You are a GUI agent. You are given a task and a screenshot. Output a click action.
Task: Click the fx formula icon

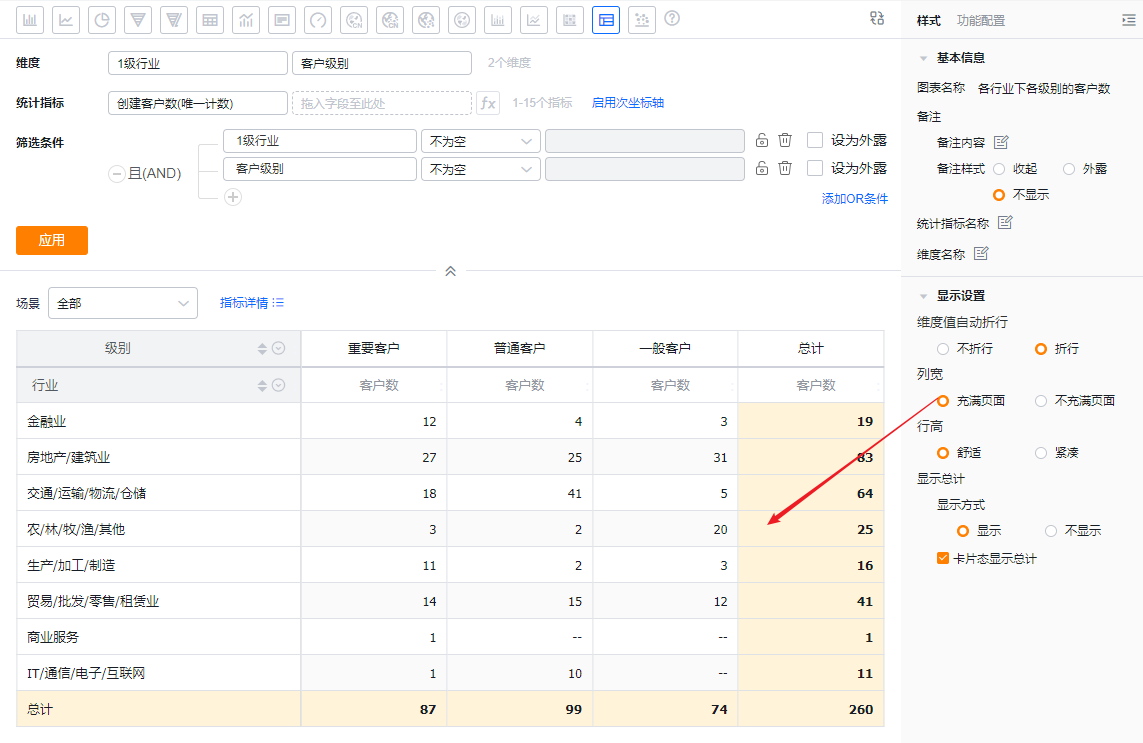click(x=487, y=103)
